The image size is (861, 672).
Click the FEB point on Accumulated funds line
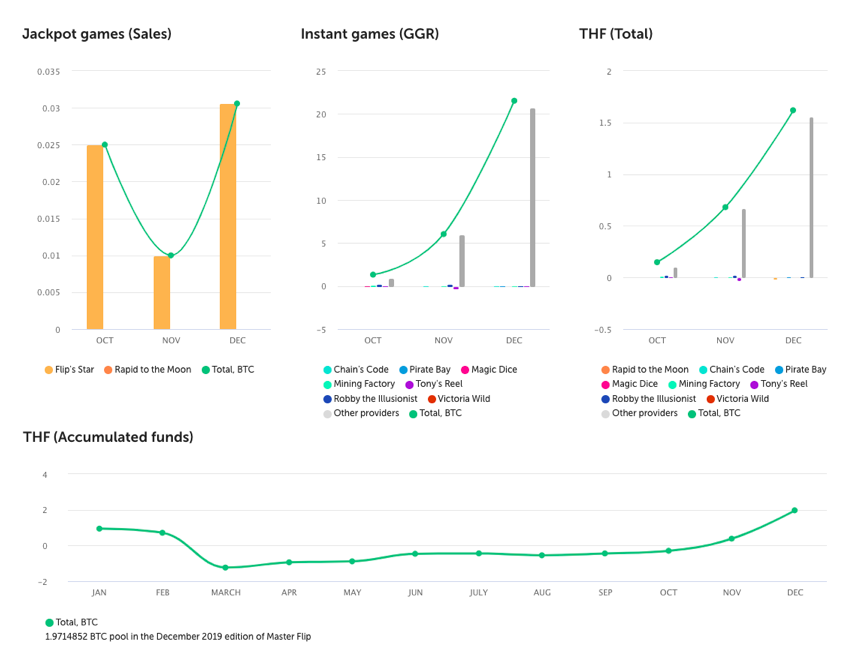163,533
